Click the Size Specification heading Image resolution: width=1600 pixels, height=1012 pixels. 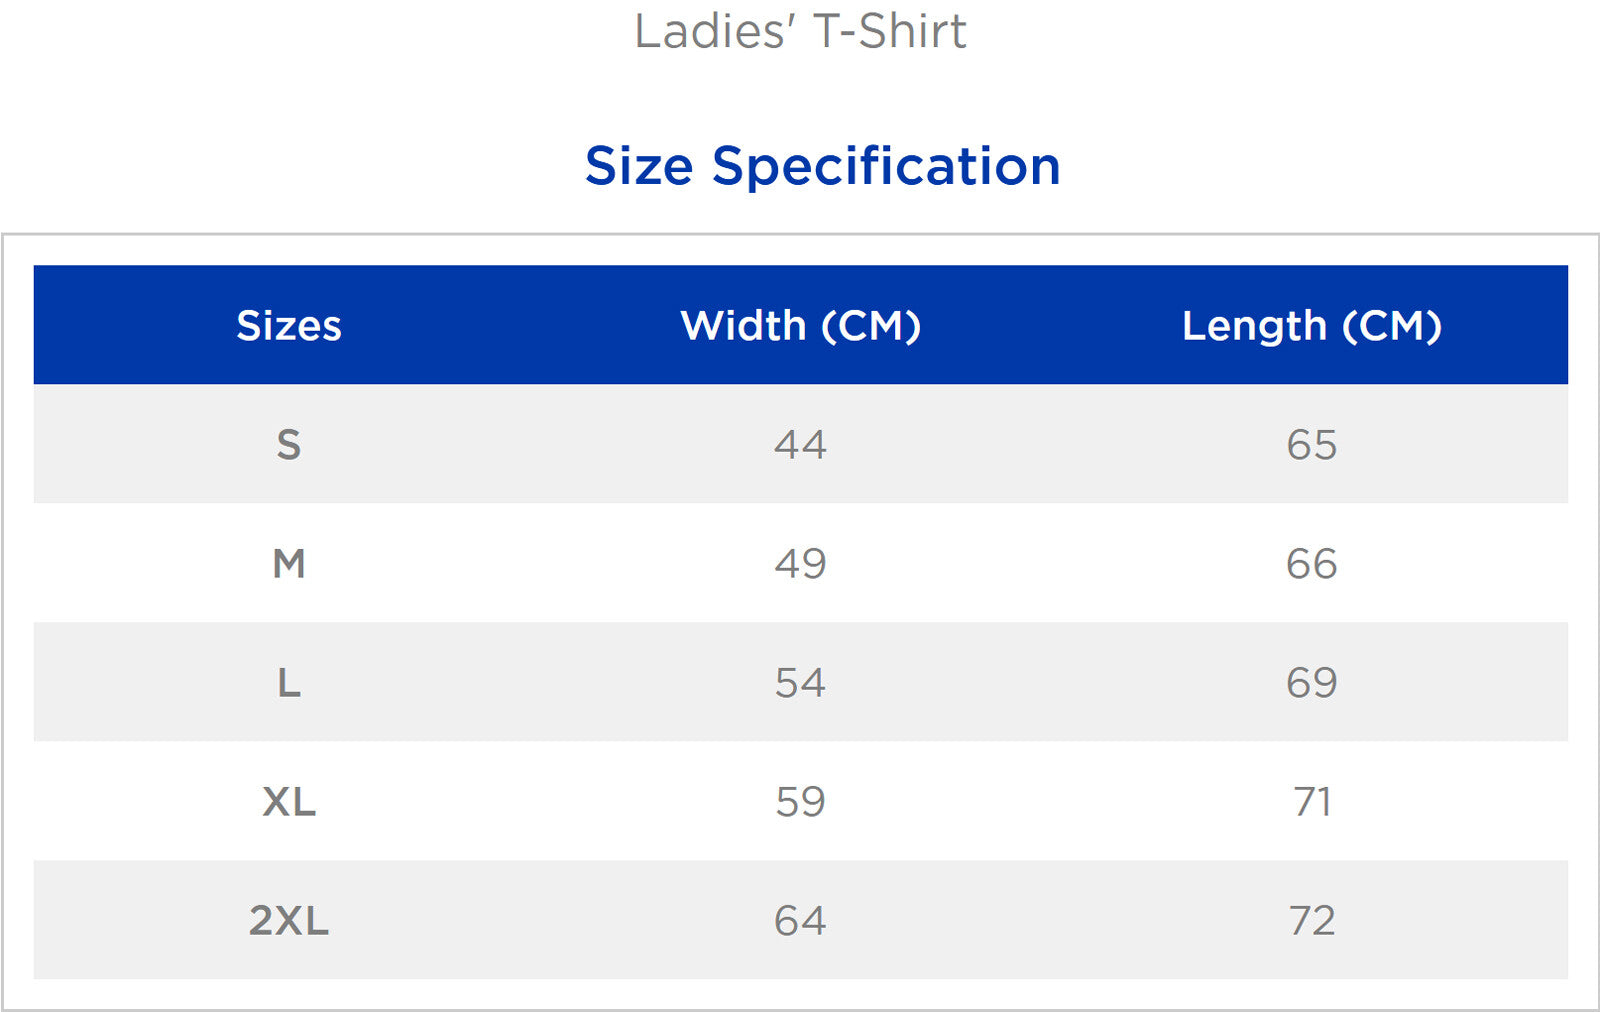(822, 166)
